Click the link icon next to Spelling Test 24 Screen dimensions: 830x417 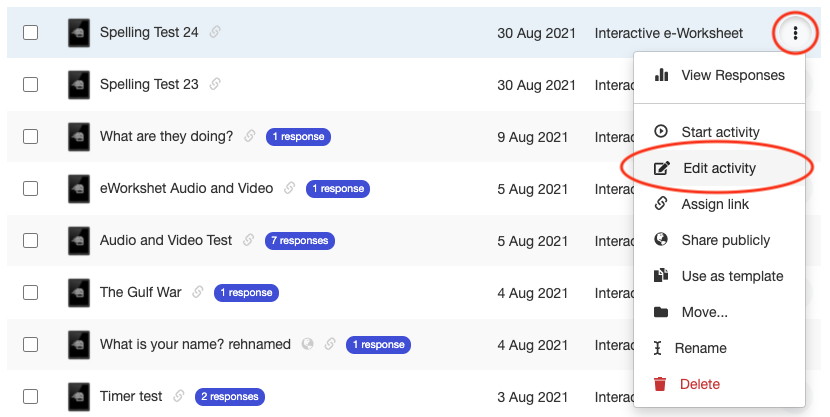point(215,32)
